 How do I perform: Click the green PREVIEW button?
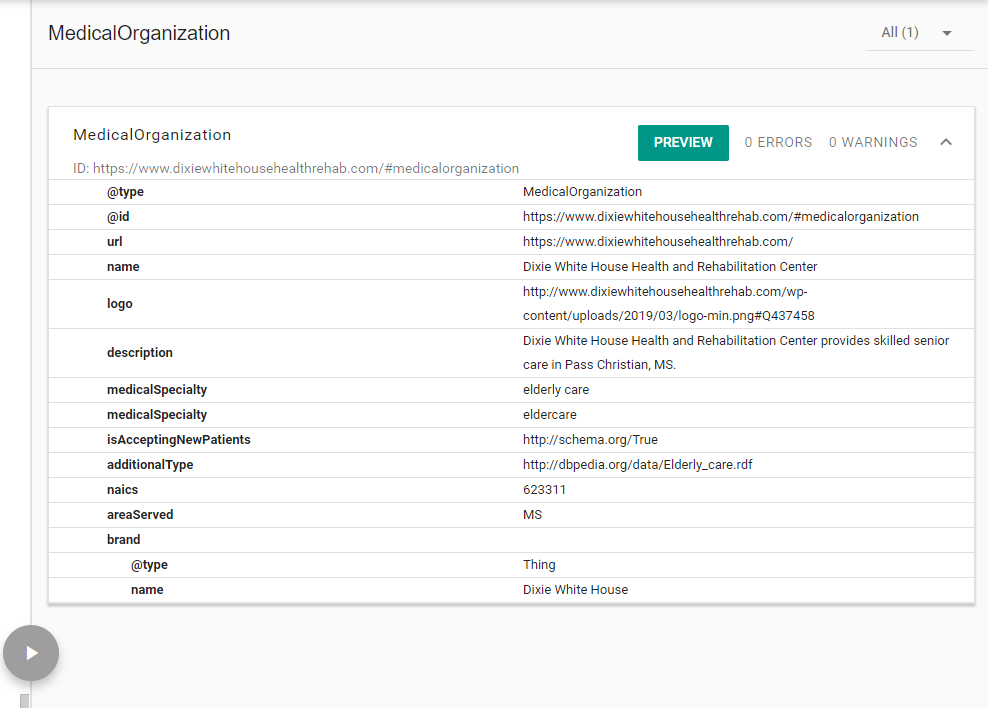pos(683,143)
